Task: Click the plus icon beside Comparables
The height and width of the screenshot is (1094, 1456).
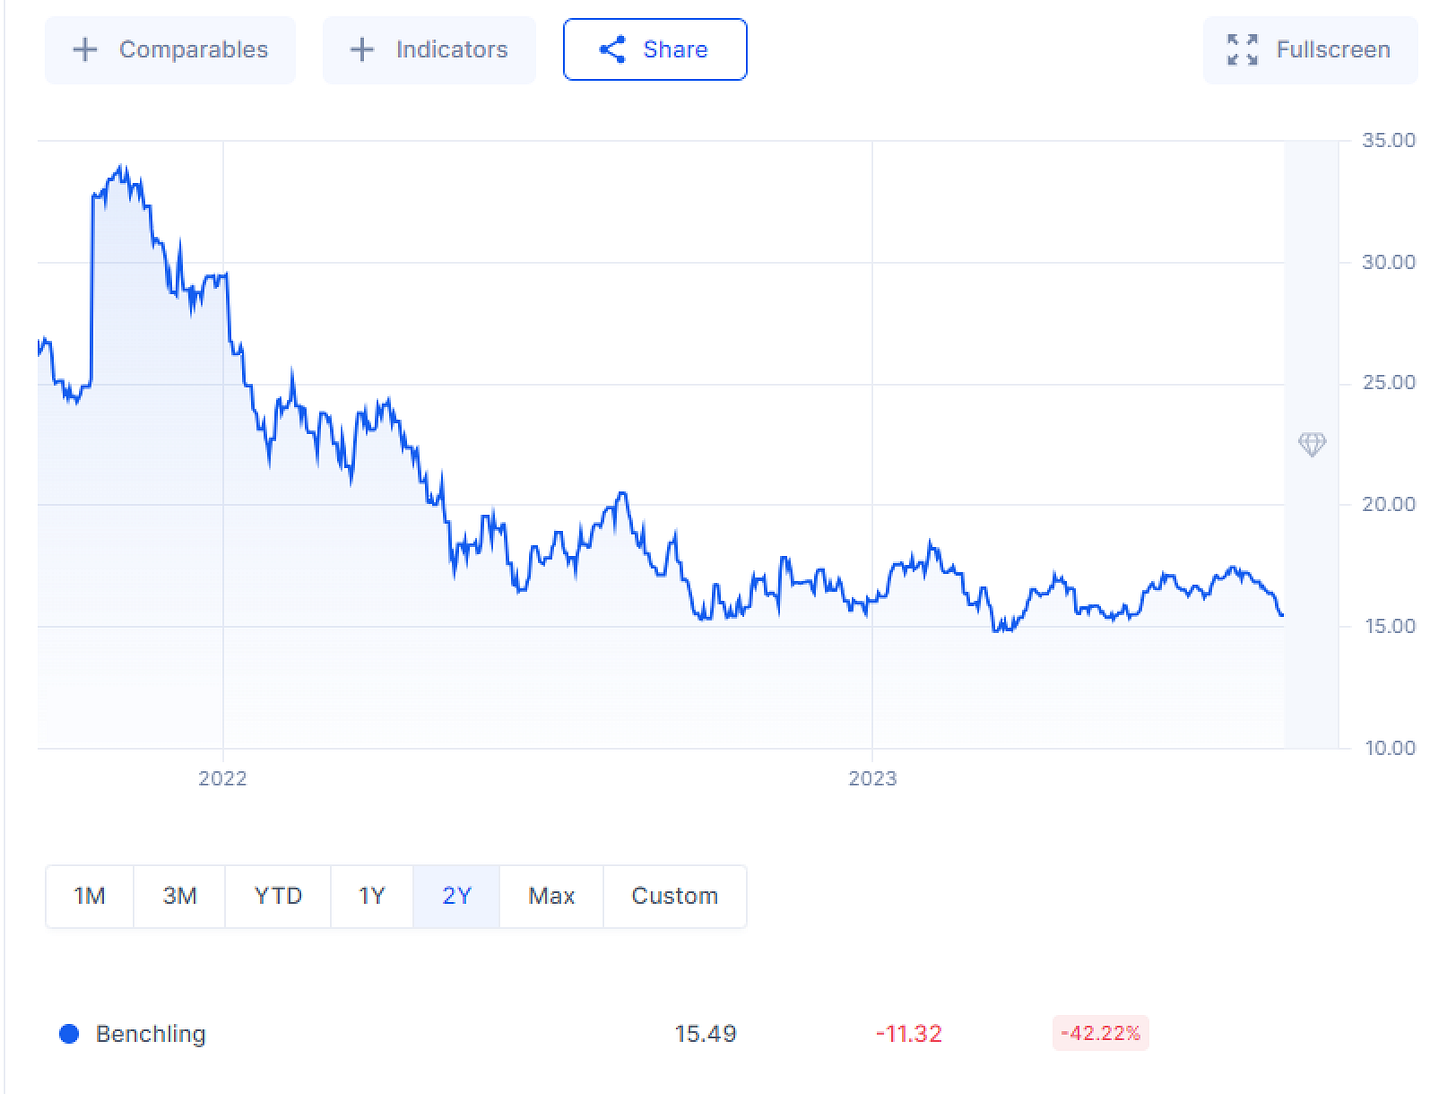Action: [x=86, y=50]
